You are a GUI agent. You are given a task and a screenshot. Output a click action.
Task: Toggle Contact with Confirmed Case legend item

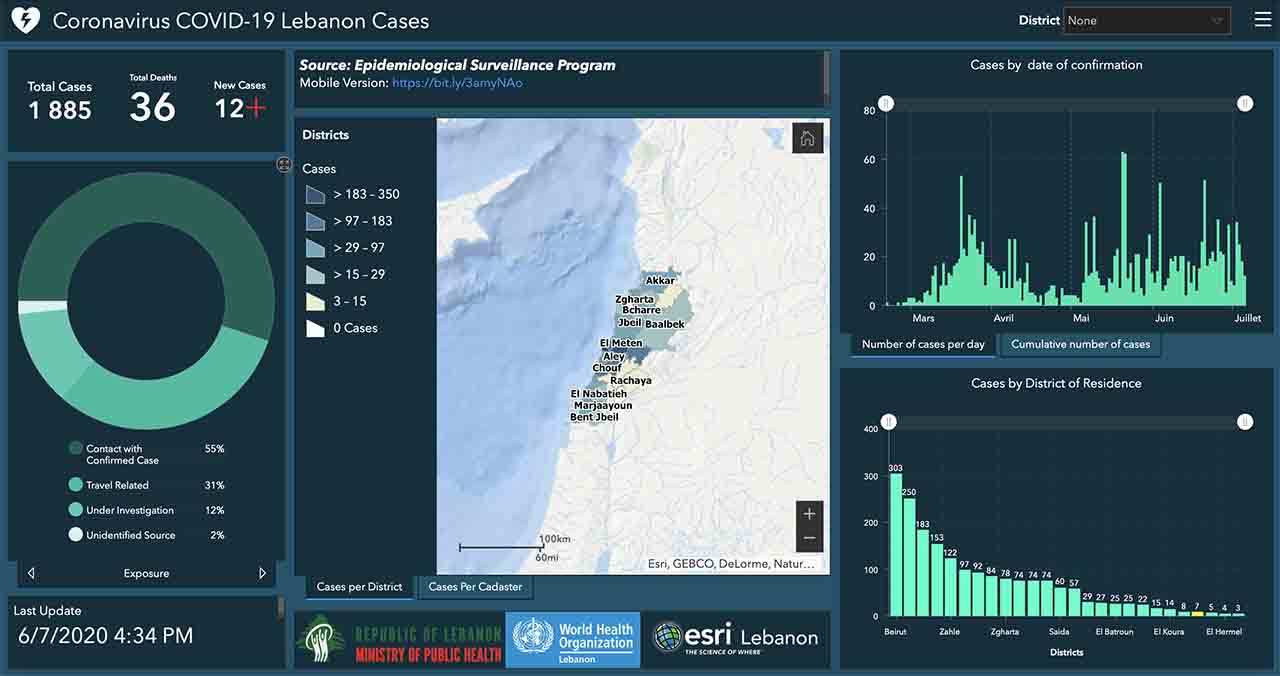tap(76, 449)
